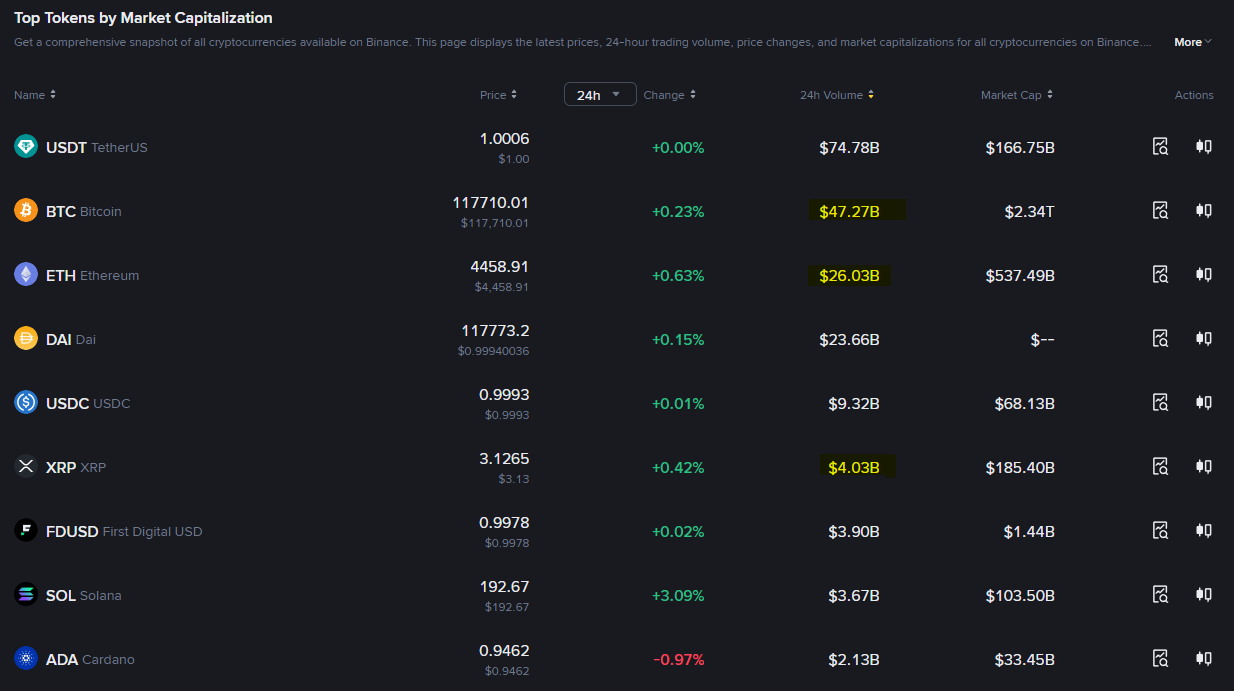Open the trade candlestick icon for XRP
Viewport: 1234px width, 691px height.
[x=1204, y=467]
